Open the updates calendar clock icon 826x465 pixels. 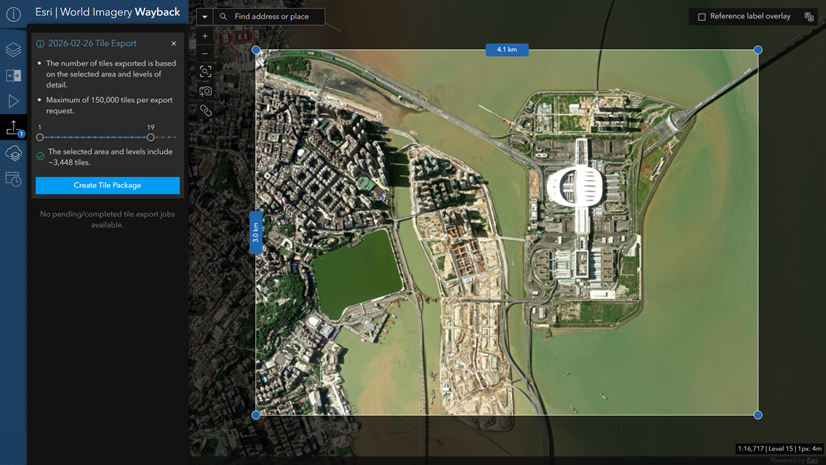(x=13, y=179)
